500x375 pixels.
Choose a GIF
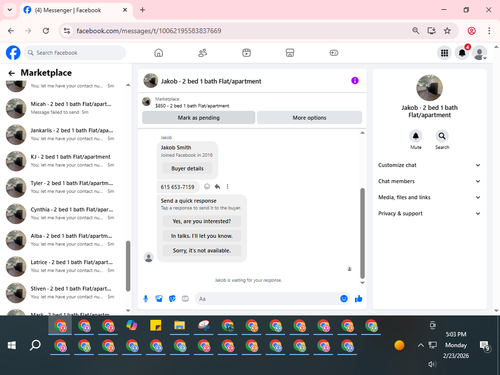click(185, 299)
